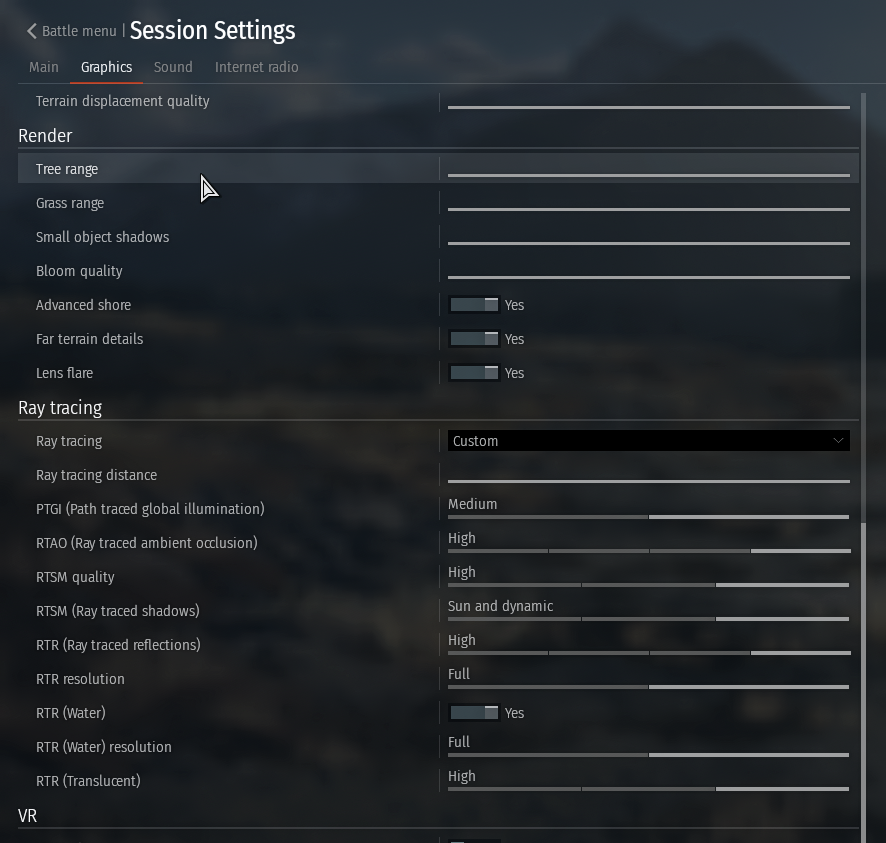Click PTGI Path traced global illumination label
Viewport: 886px width, 843px height.
[x=150, y=509]
